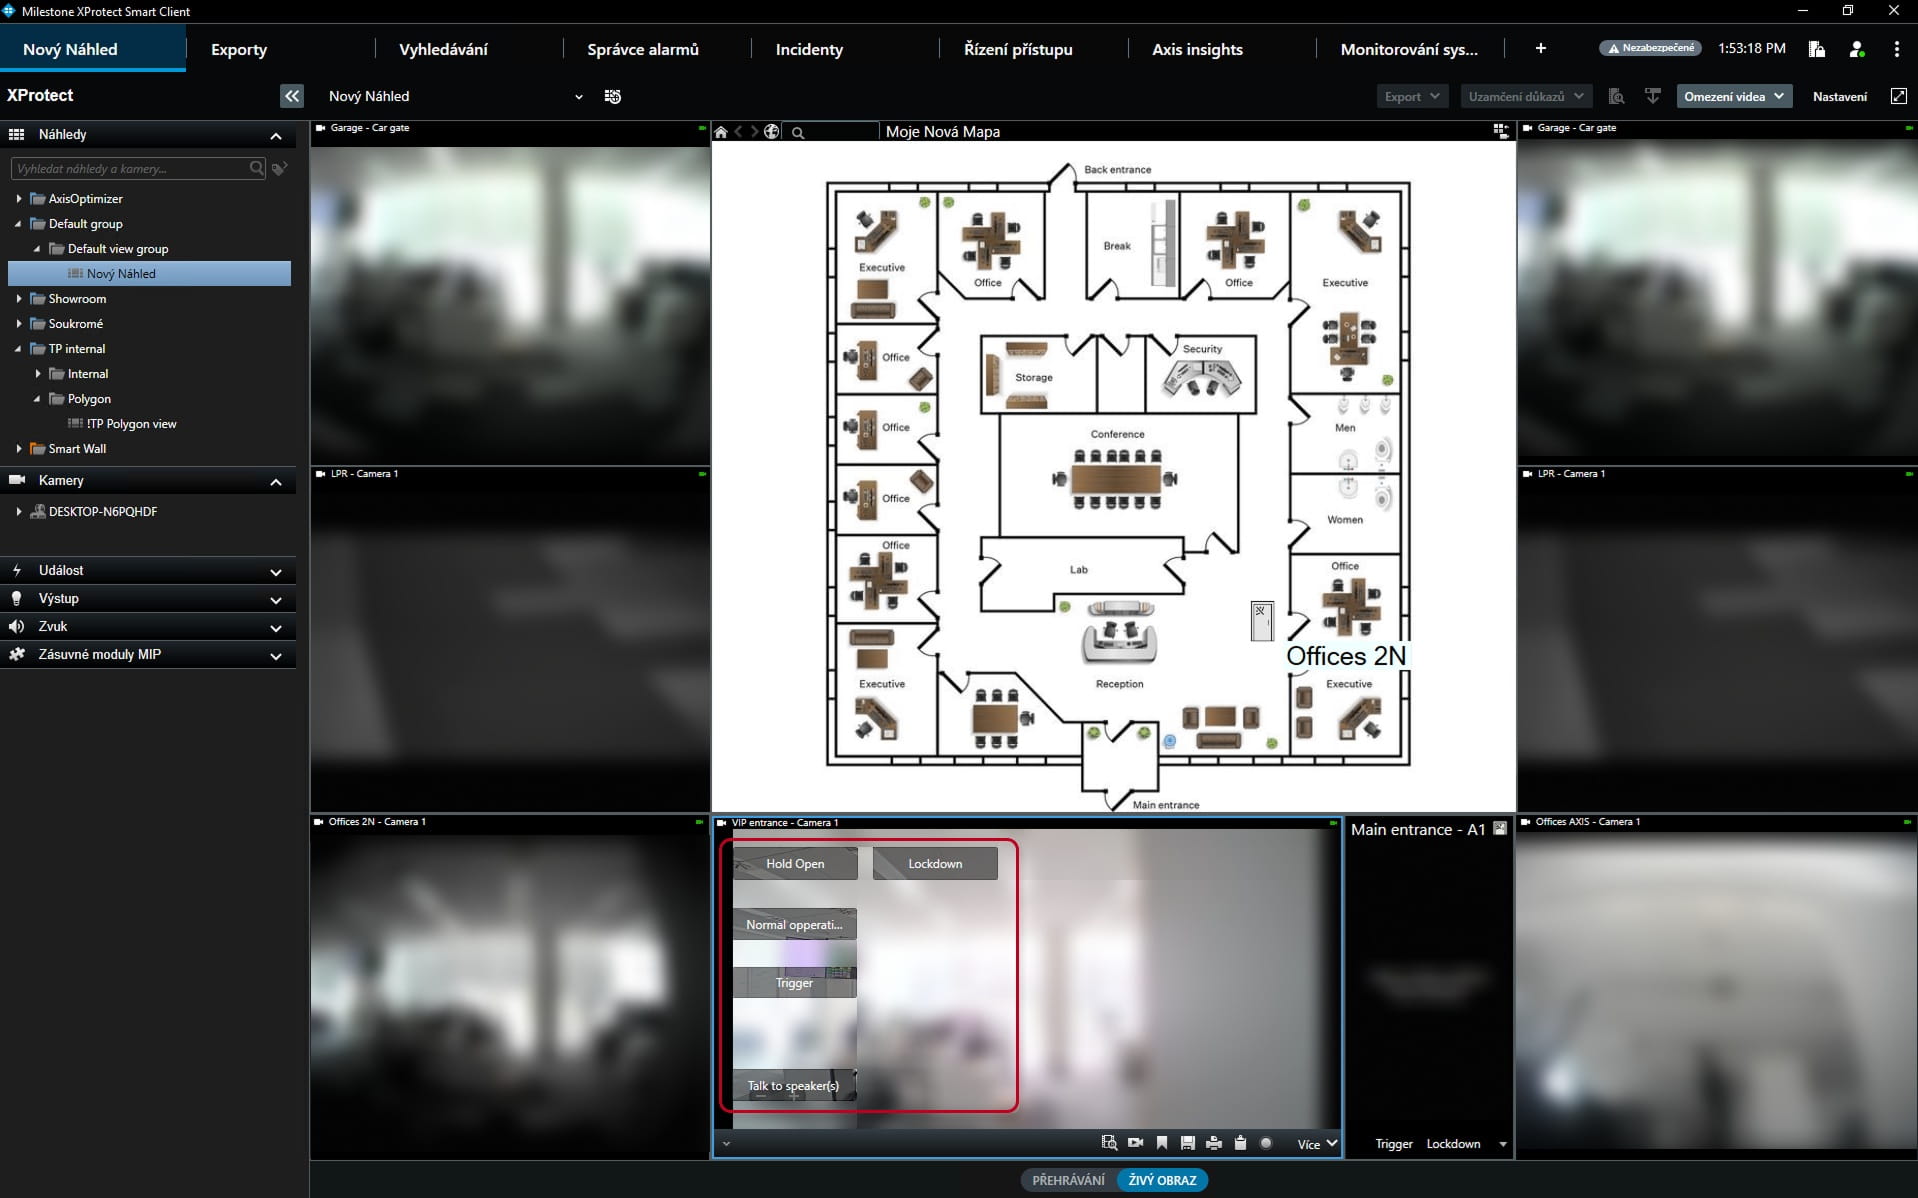The height and width of the screenshot is (1198, 1918).
Task: Click the globe icon in map toolbar
Action: pos(772,132)
